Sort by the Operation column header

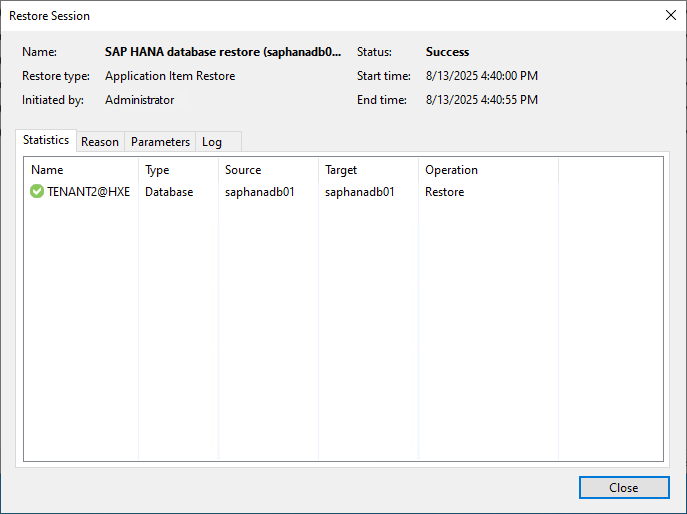click(x=488, y=170)
